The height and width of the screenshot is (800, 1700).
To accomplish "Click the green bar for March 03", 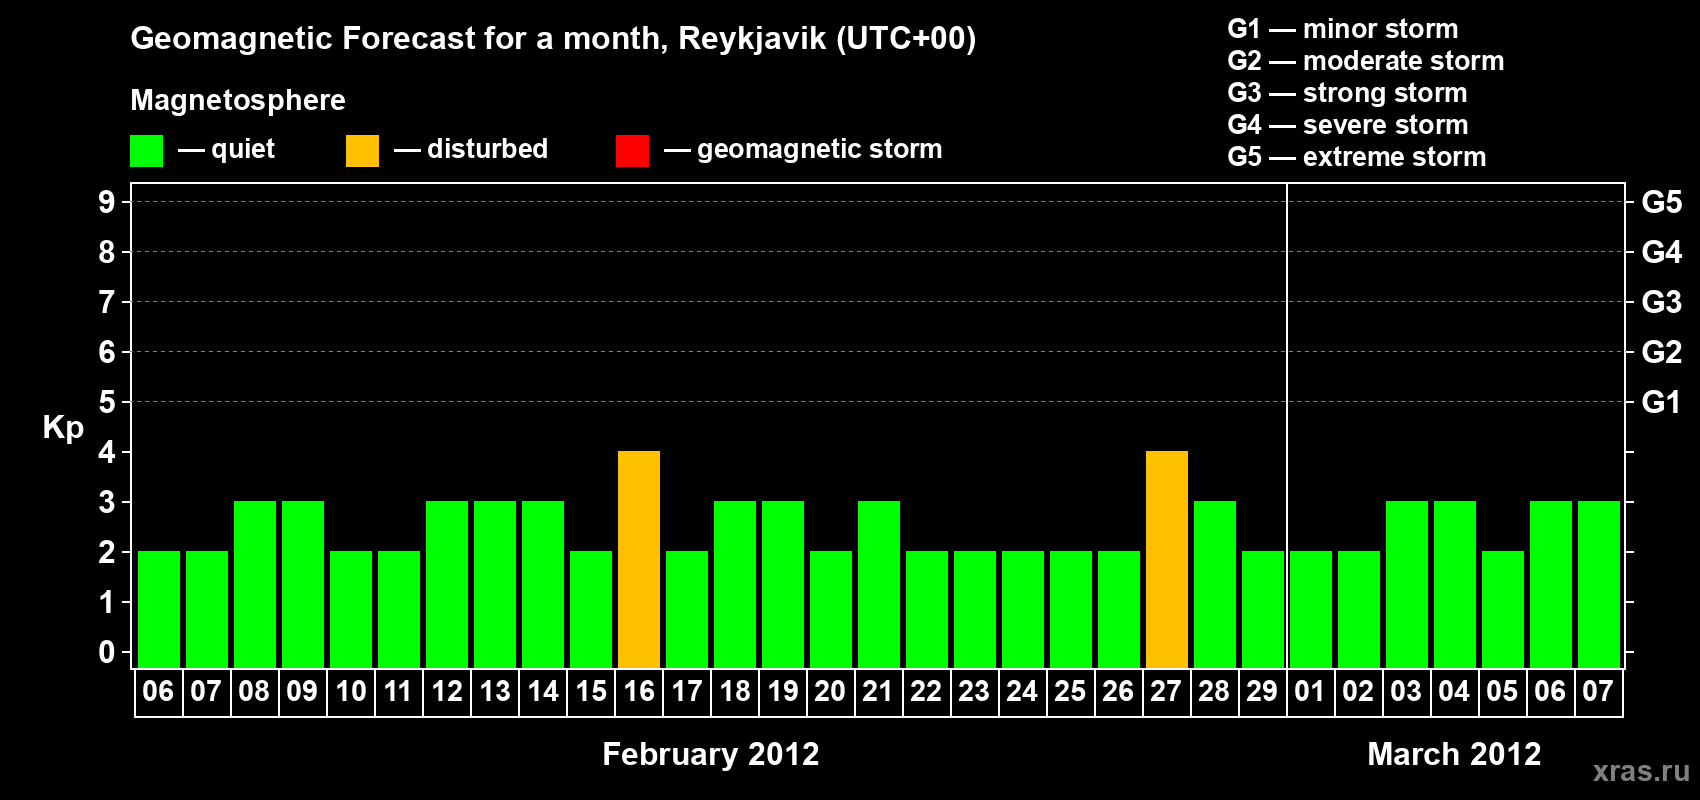I will (1407, 584).
